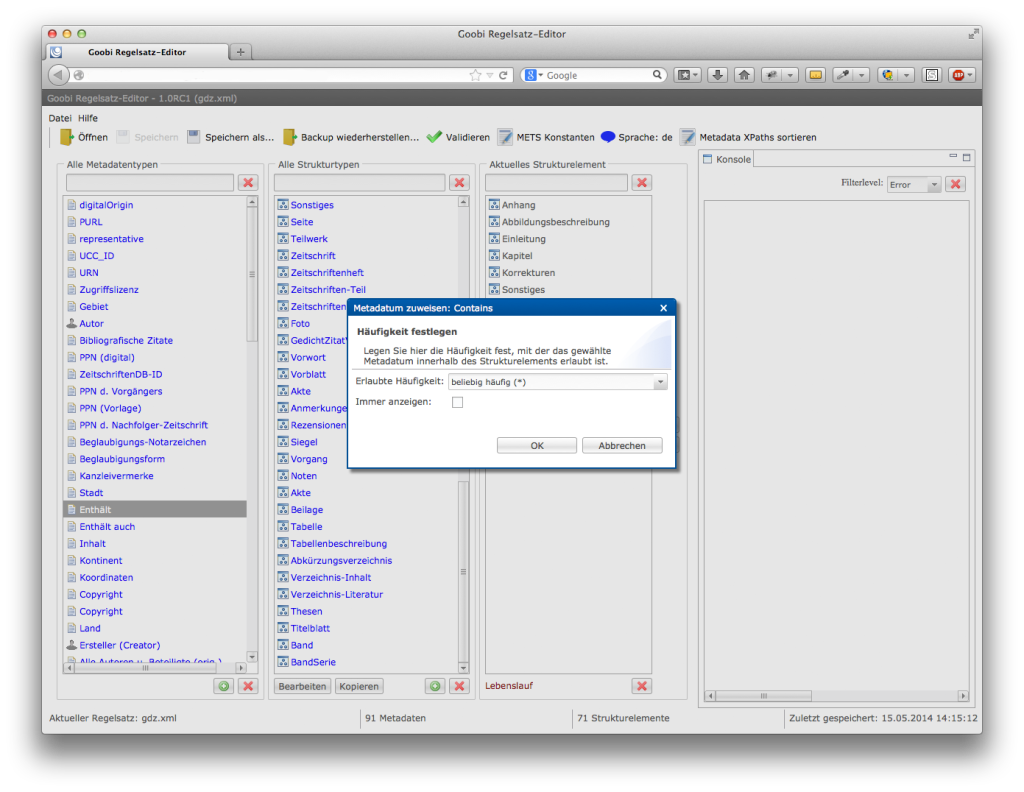1024x792 pixels.
Task: Click the Kopieren button
Action: [x=359, y=686]
